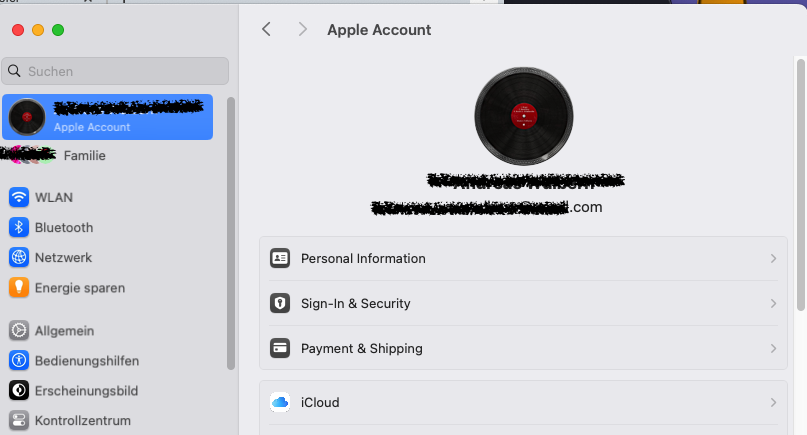Open the iCloud row
Viewport: 807px width, 435px height.
point(523,403)
